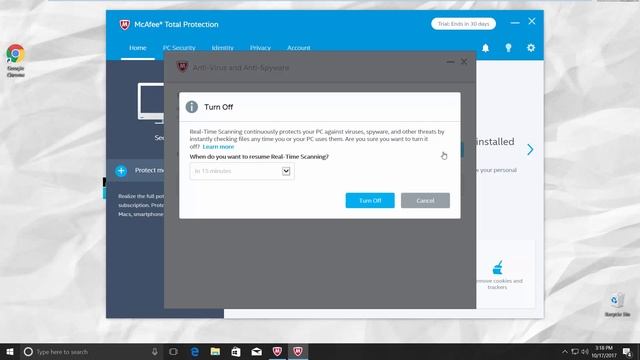This screenshot has height=360, width=640.
Task: Go to next card with right chevron
Action: click(x=530, y=150)
